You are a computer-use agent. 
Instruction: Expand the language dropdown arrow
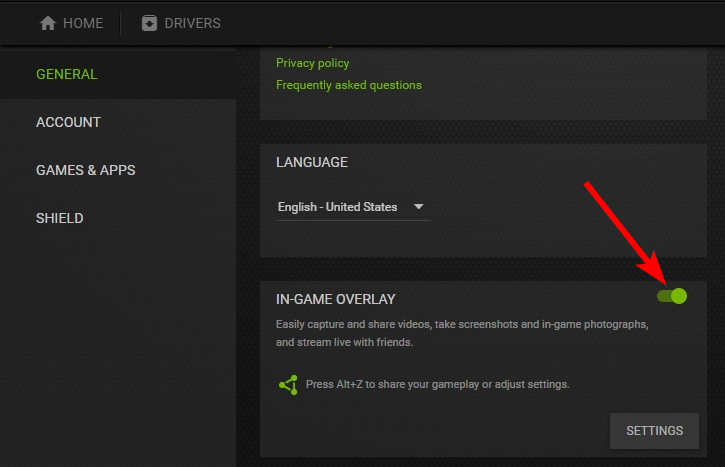coord(418,207)
